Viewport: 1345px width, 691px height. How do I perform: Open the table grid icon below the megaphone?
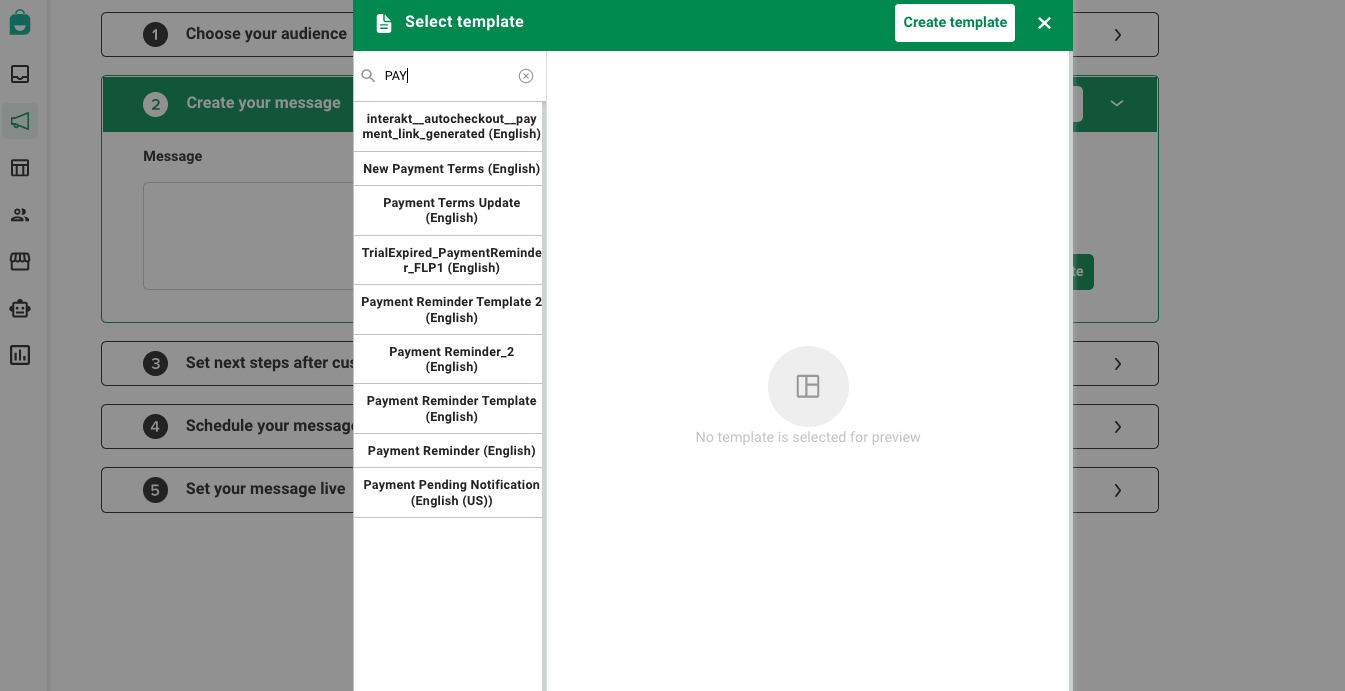[20, 167]
